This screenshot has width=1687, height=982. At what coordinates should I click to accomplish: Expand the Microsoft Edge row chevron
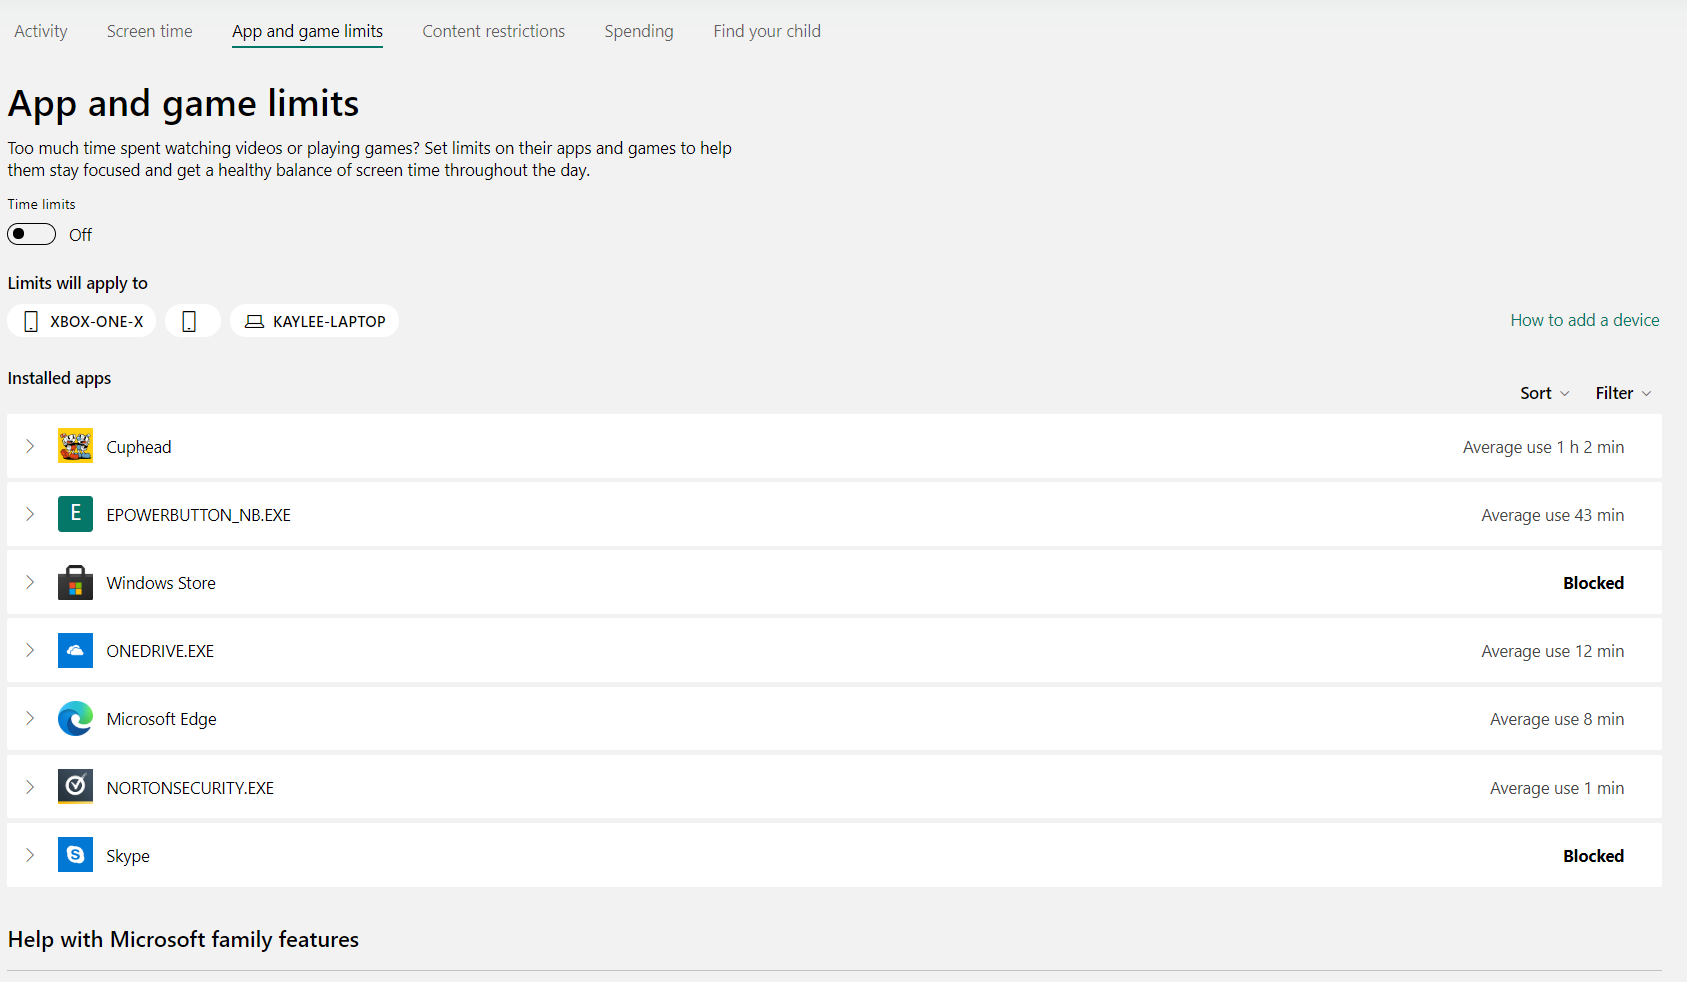click(x=30, y=718)
